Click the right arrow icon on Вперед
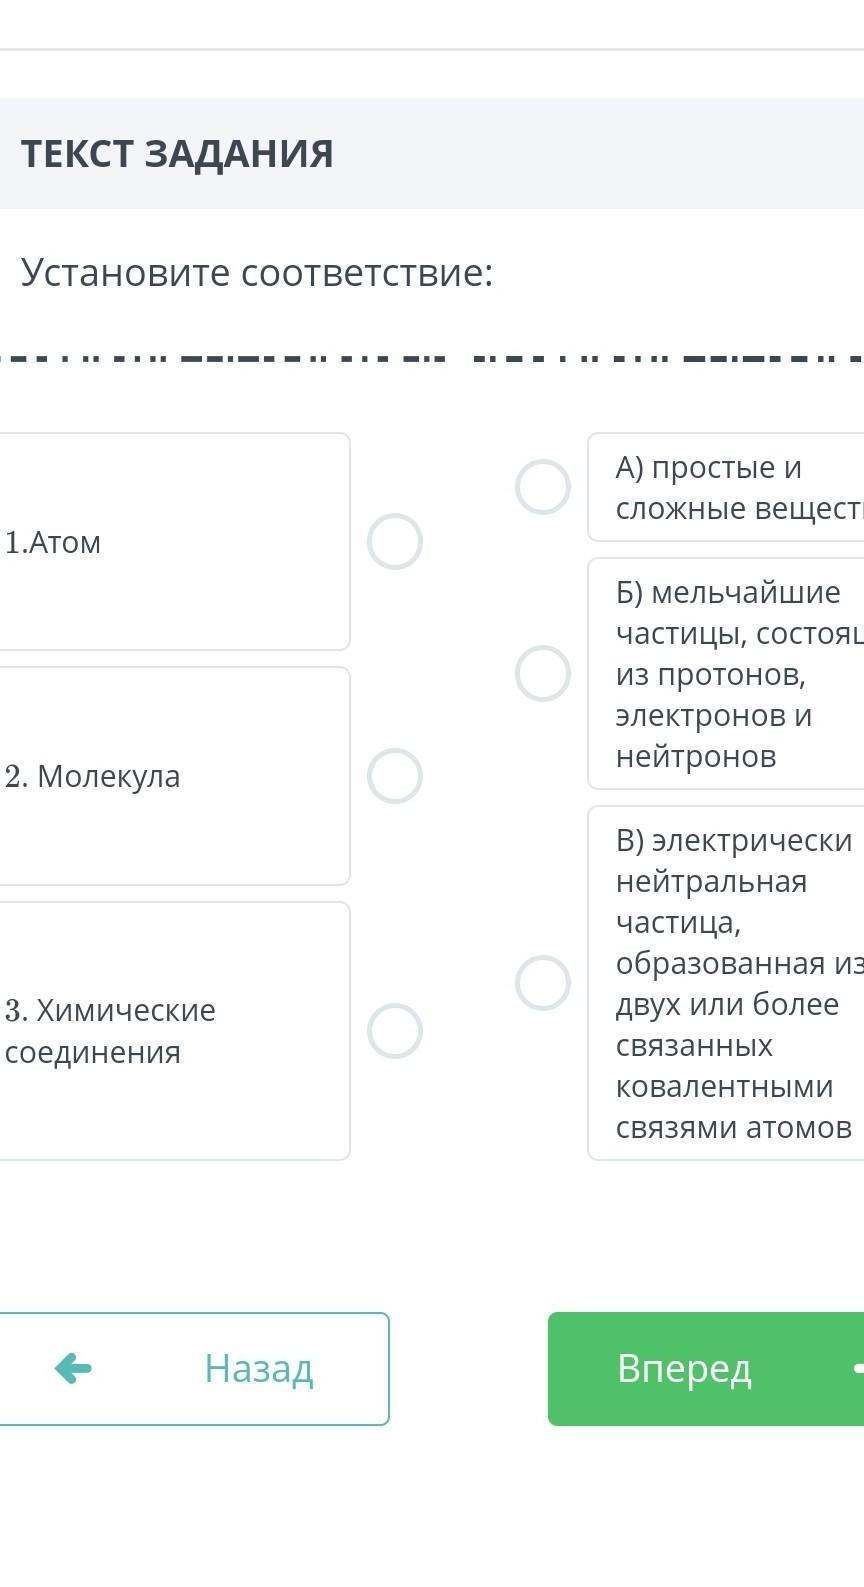Screen dimensions: 864x1587 tap(858, 1368)
